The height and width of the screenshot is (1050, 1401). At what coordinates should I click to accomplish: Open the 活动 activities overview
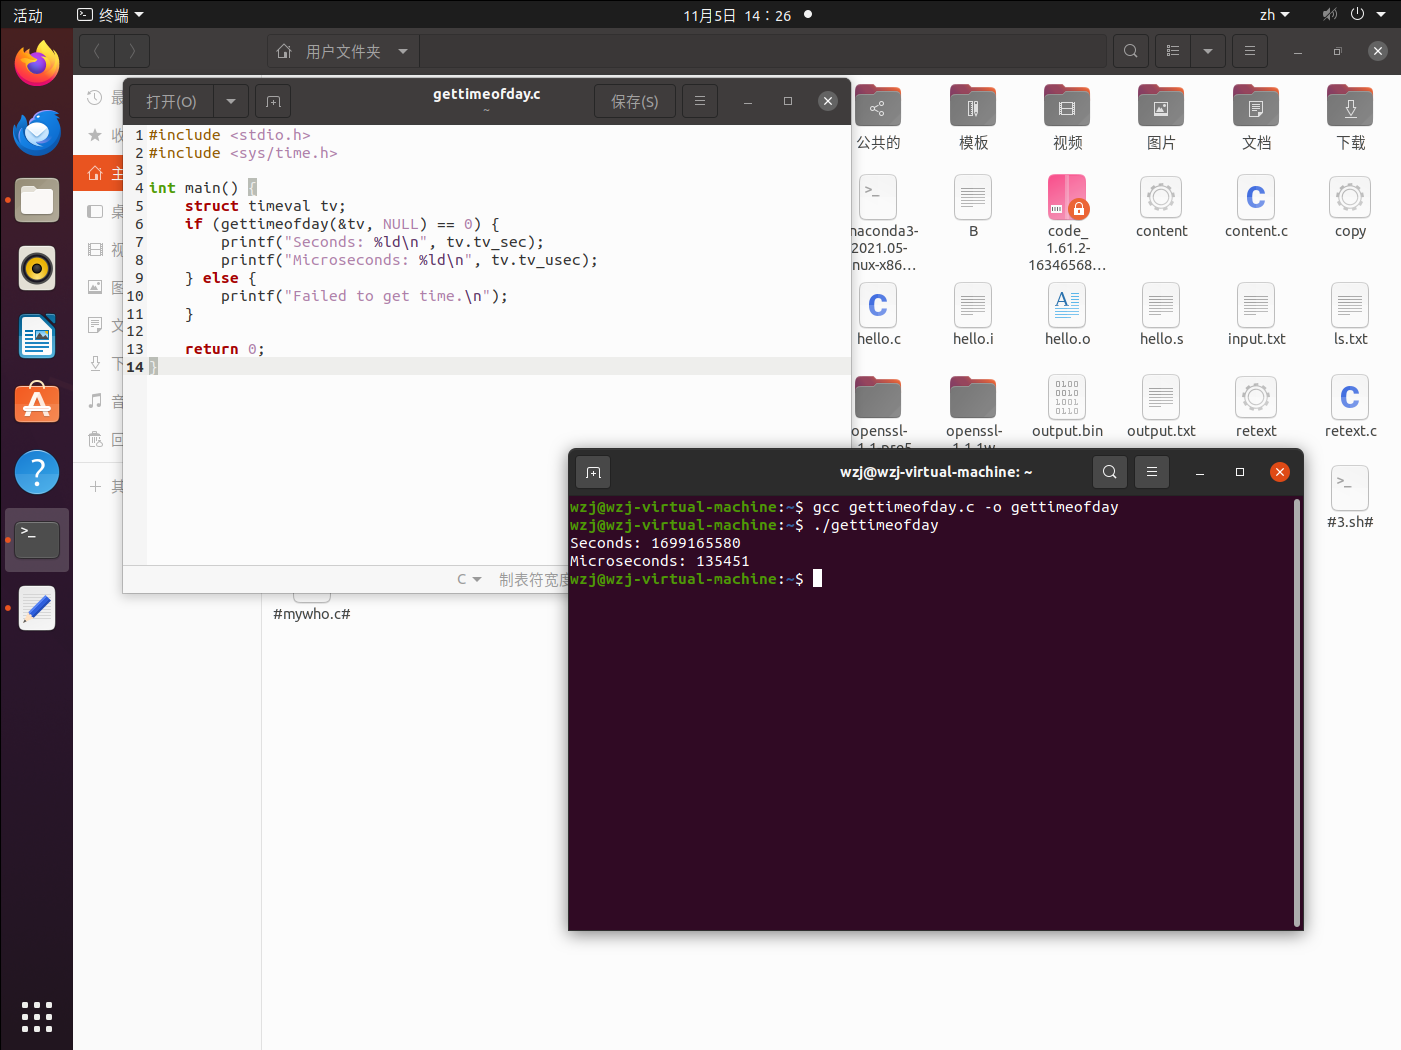click(x=28, y=15)
